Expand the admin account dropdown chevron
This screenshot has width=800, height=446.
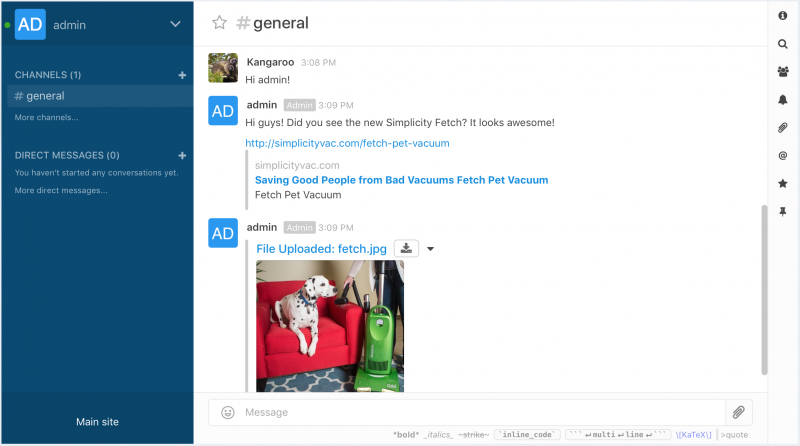pos(175,24)
